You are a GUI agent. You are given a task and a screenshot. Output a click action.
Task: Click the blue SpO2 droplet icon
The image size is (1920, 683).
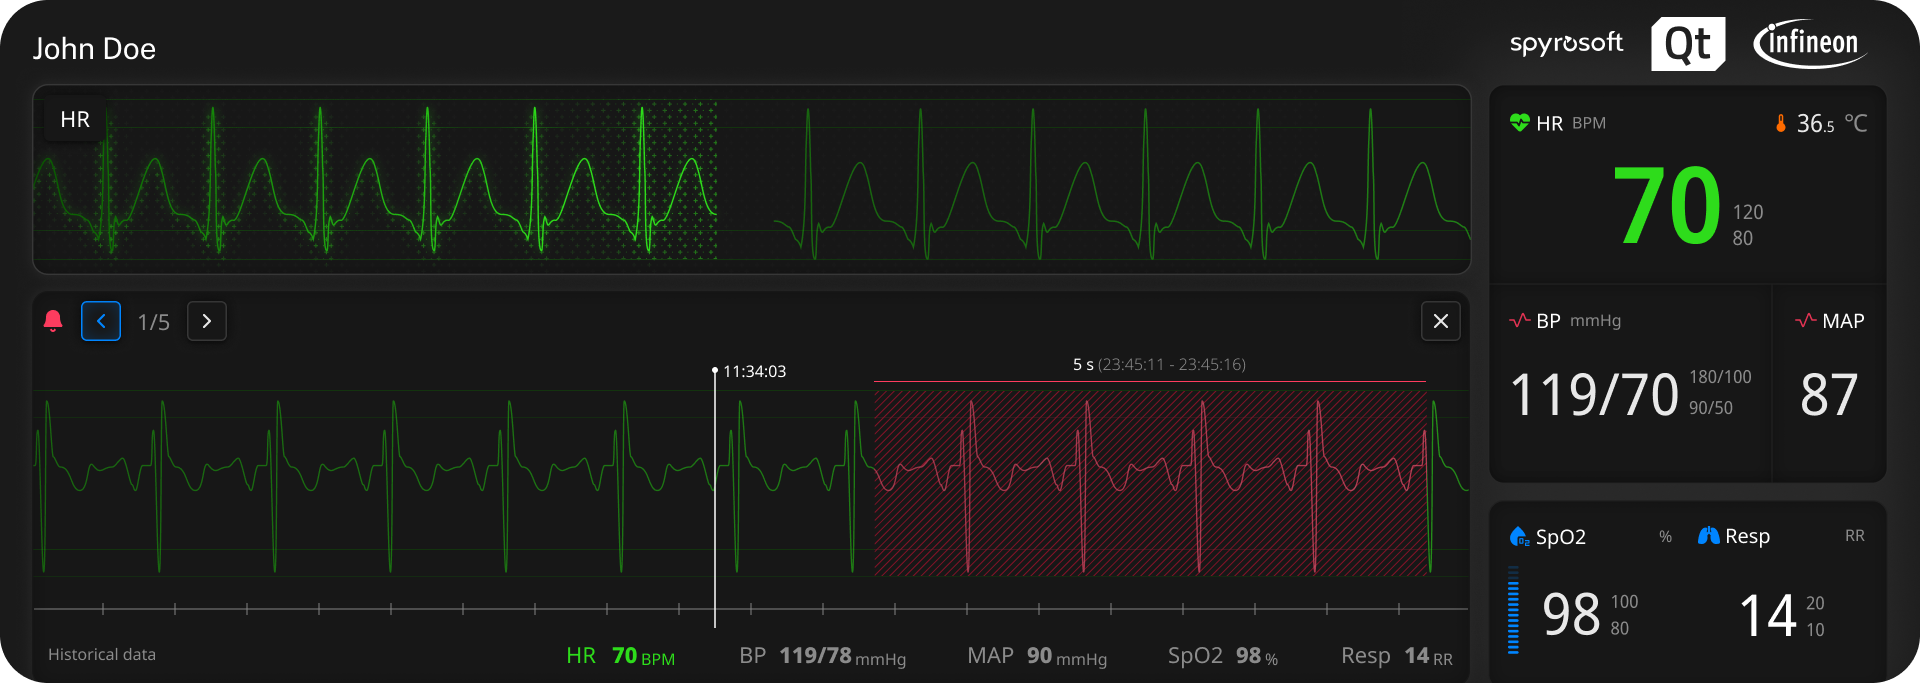1519,537
